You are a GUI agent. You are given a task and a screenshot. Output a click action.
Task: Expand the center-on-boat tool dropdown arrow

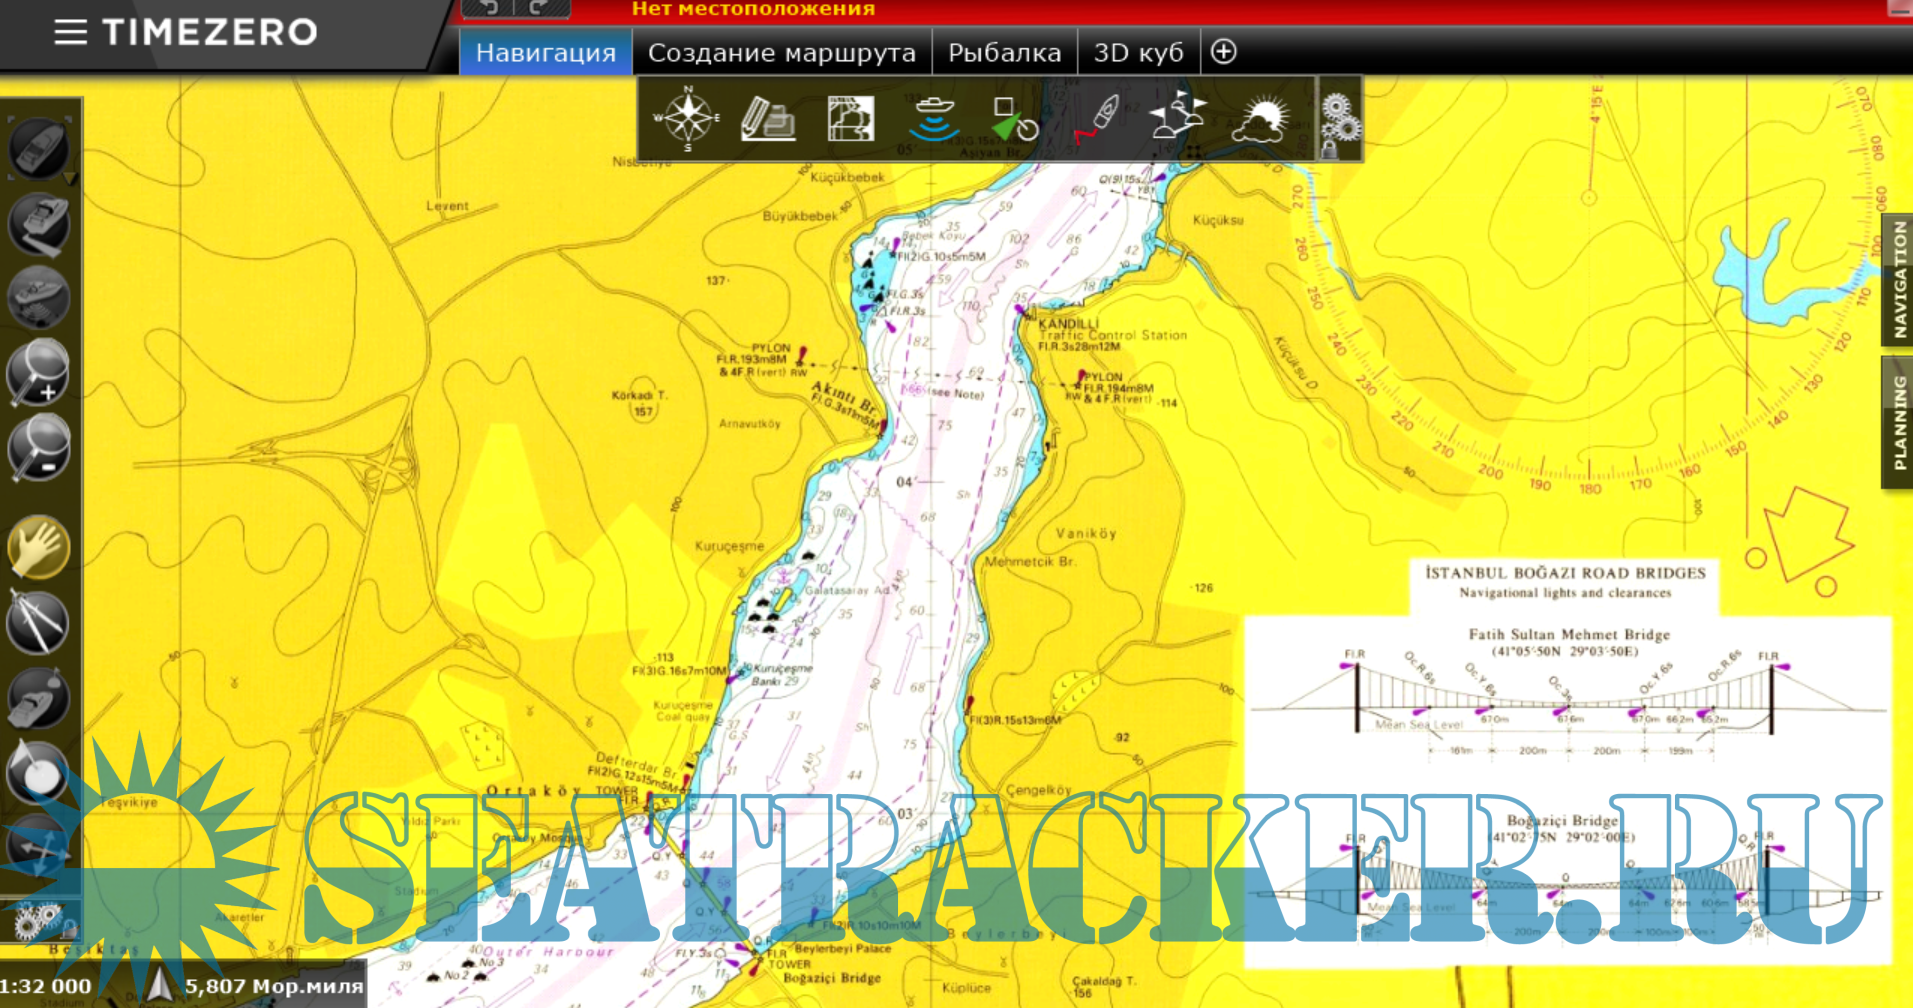click(x=69, y=178)
